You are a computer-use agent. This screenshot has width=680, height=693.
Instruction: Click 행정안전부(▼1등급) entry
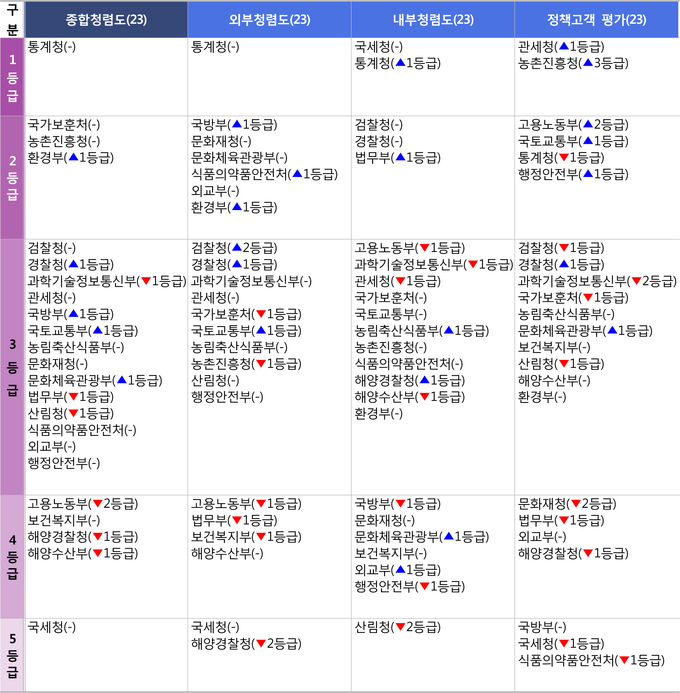click(410, 586)
